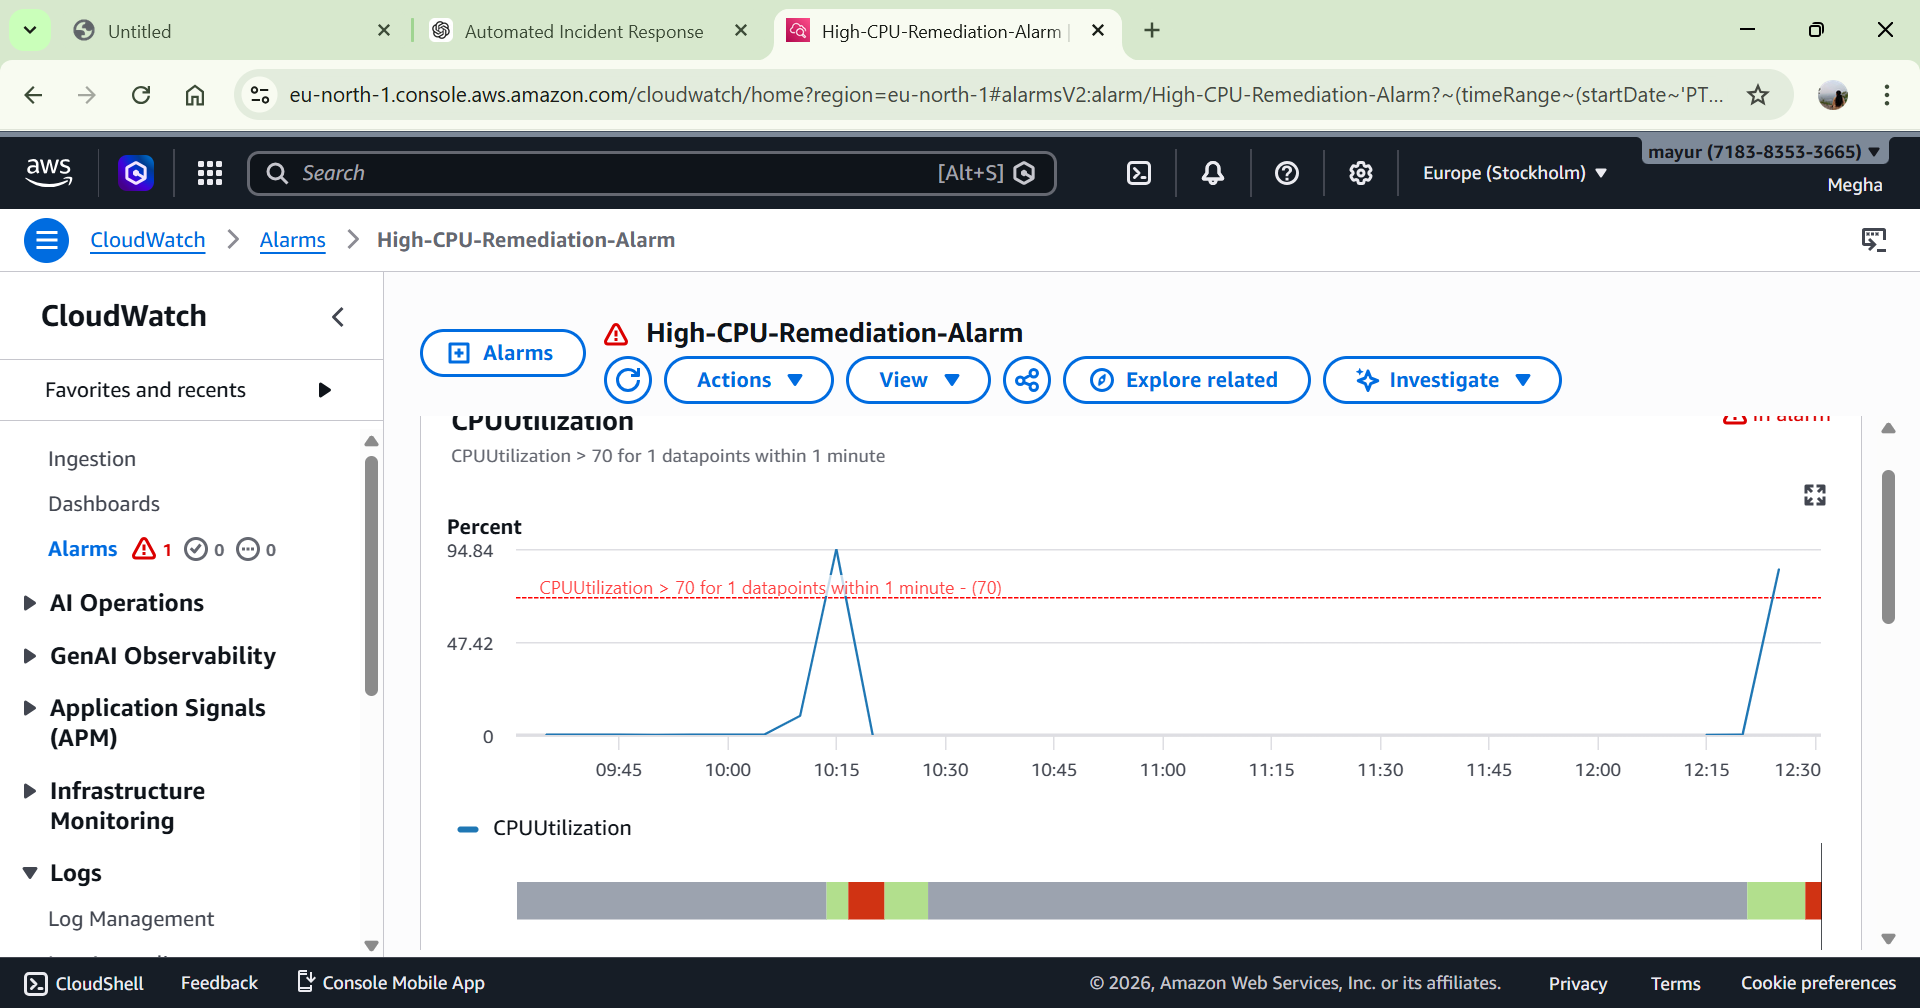
Task: Click the Explore related button
Action: (1187, 380)
